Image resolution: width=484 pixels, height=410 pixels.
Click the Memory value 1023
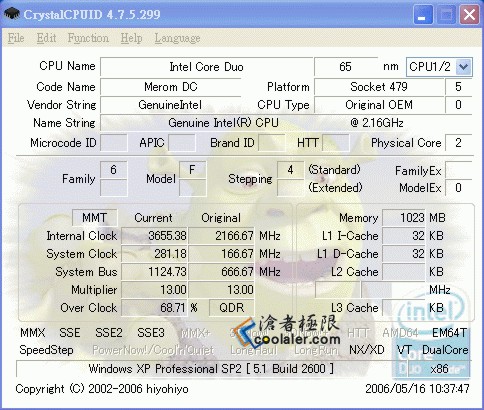coord(404,218)
